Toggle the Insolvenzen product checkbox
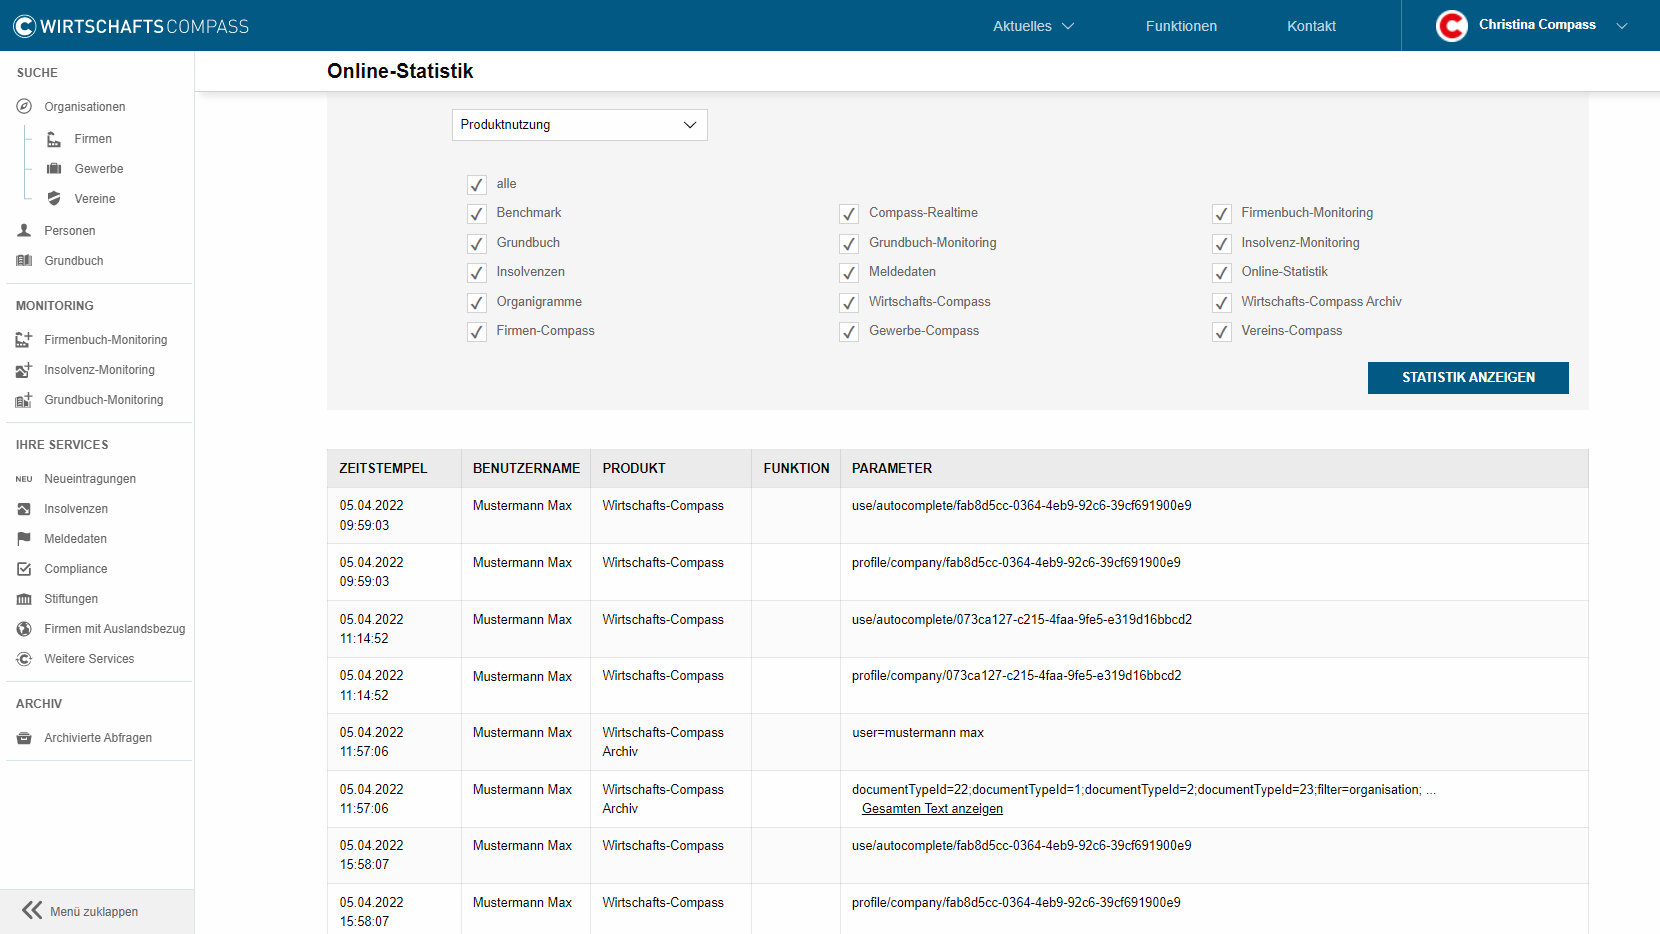 point(477,273)
